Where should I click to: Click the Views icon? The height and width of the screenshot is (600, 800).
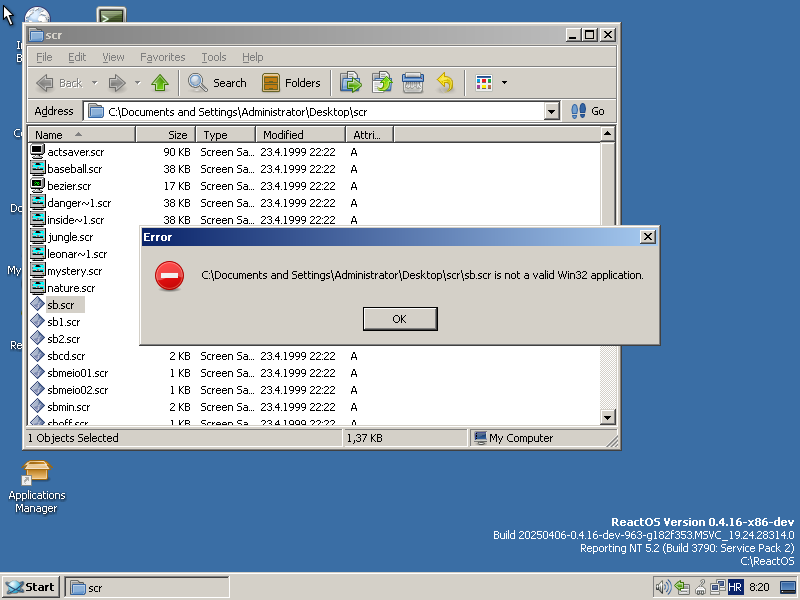[484, 83]
